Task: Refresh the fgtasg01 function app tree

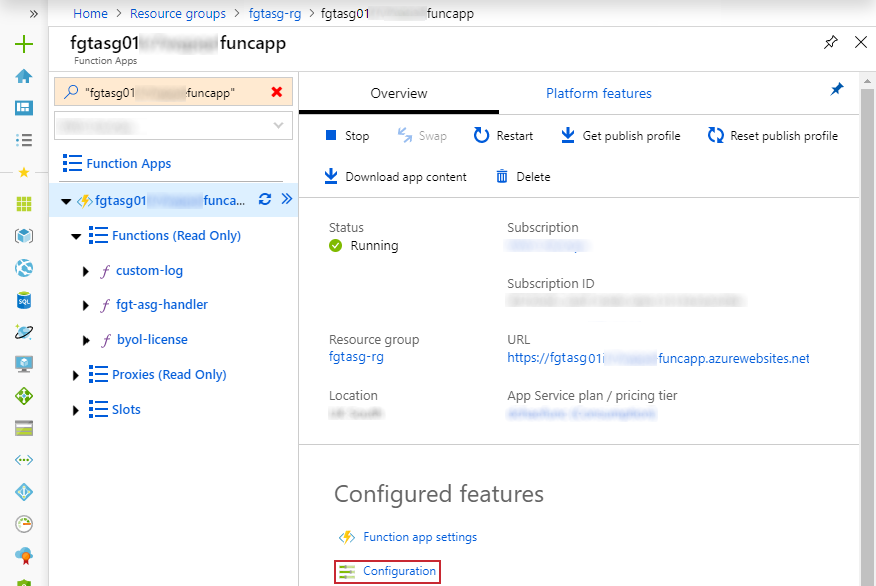Action: [x=264, y=199]
